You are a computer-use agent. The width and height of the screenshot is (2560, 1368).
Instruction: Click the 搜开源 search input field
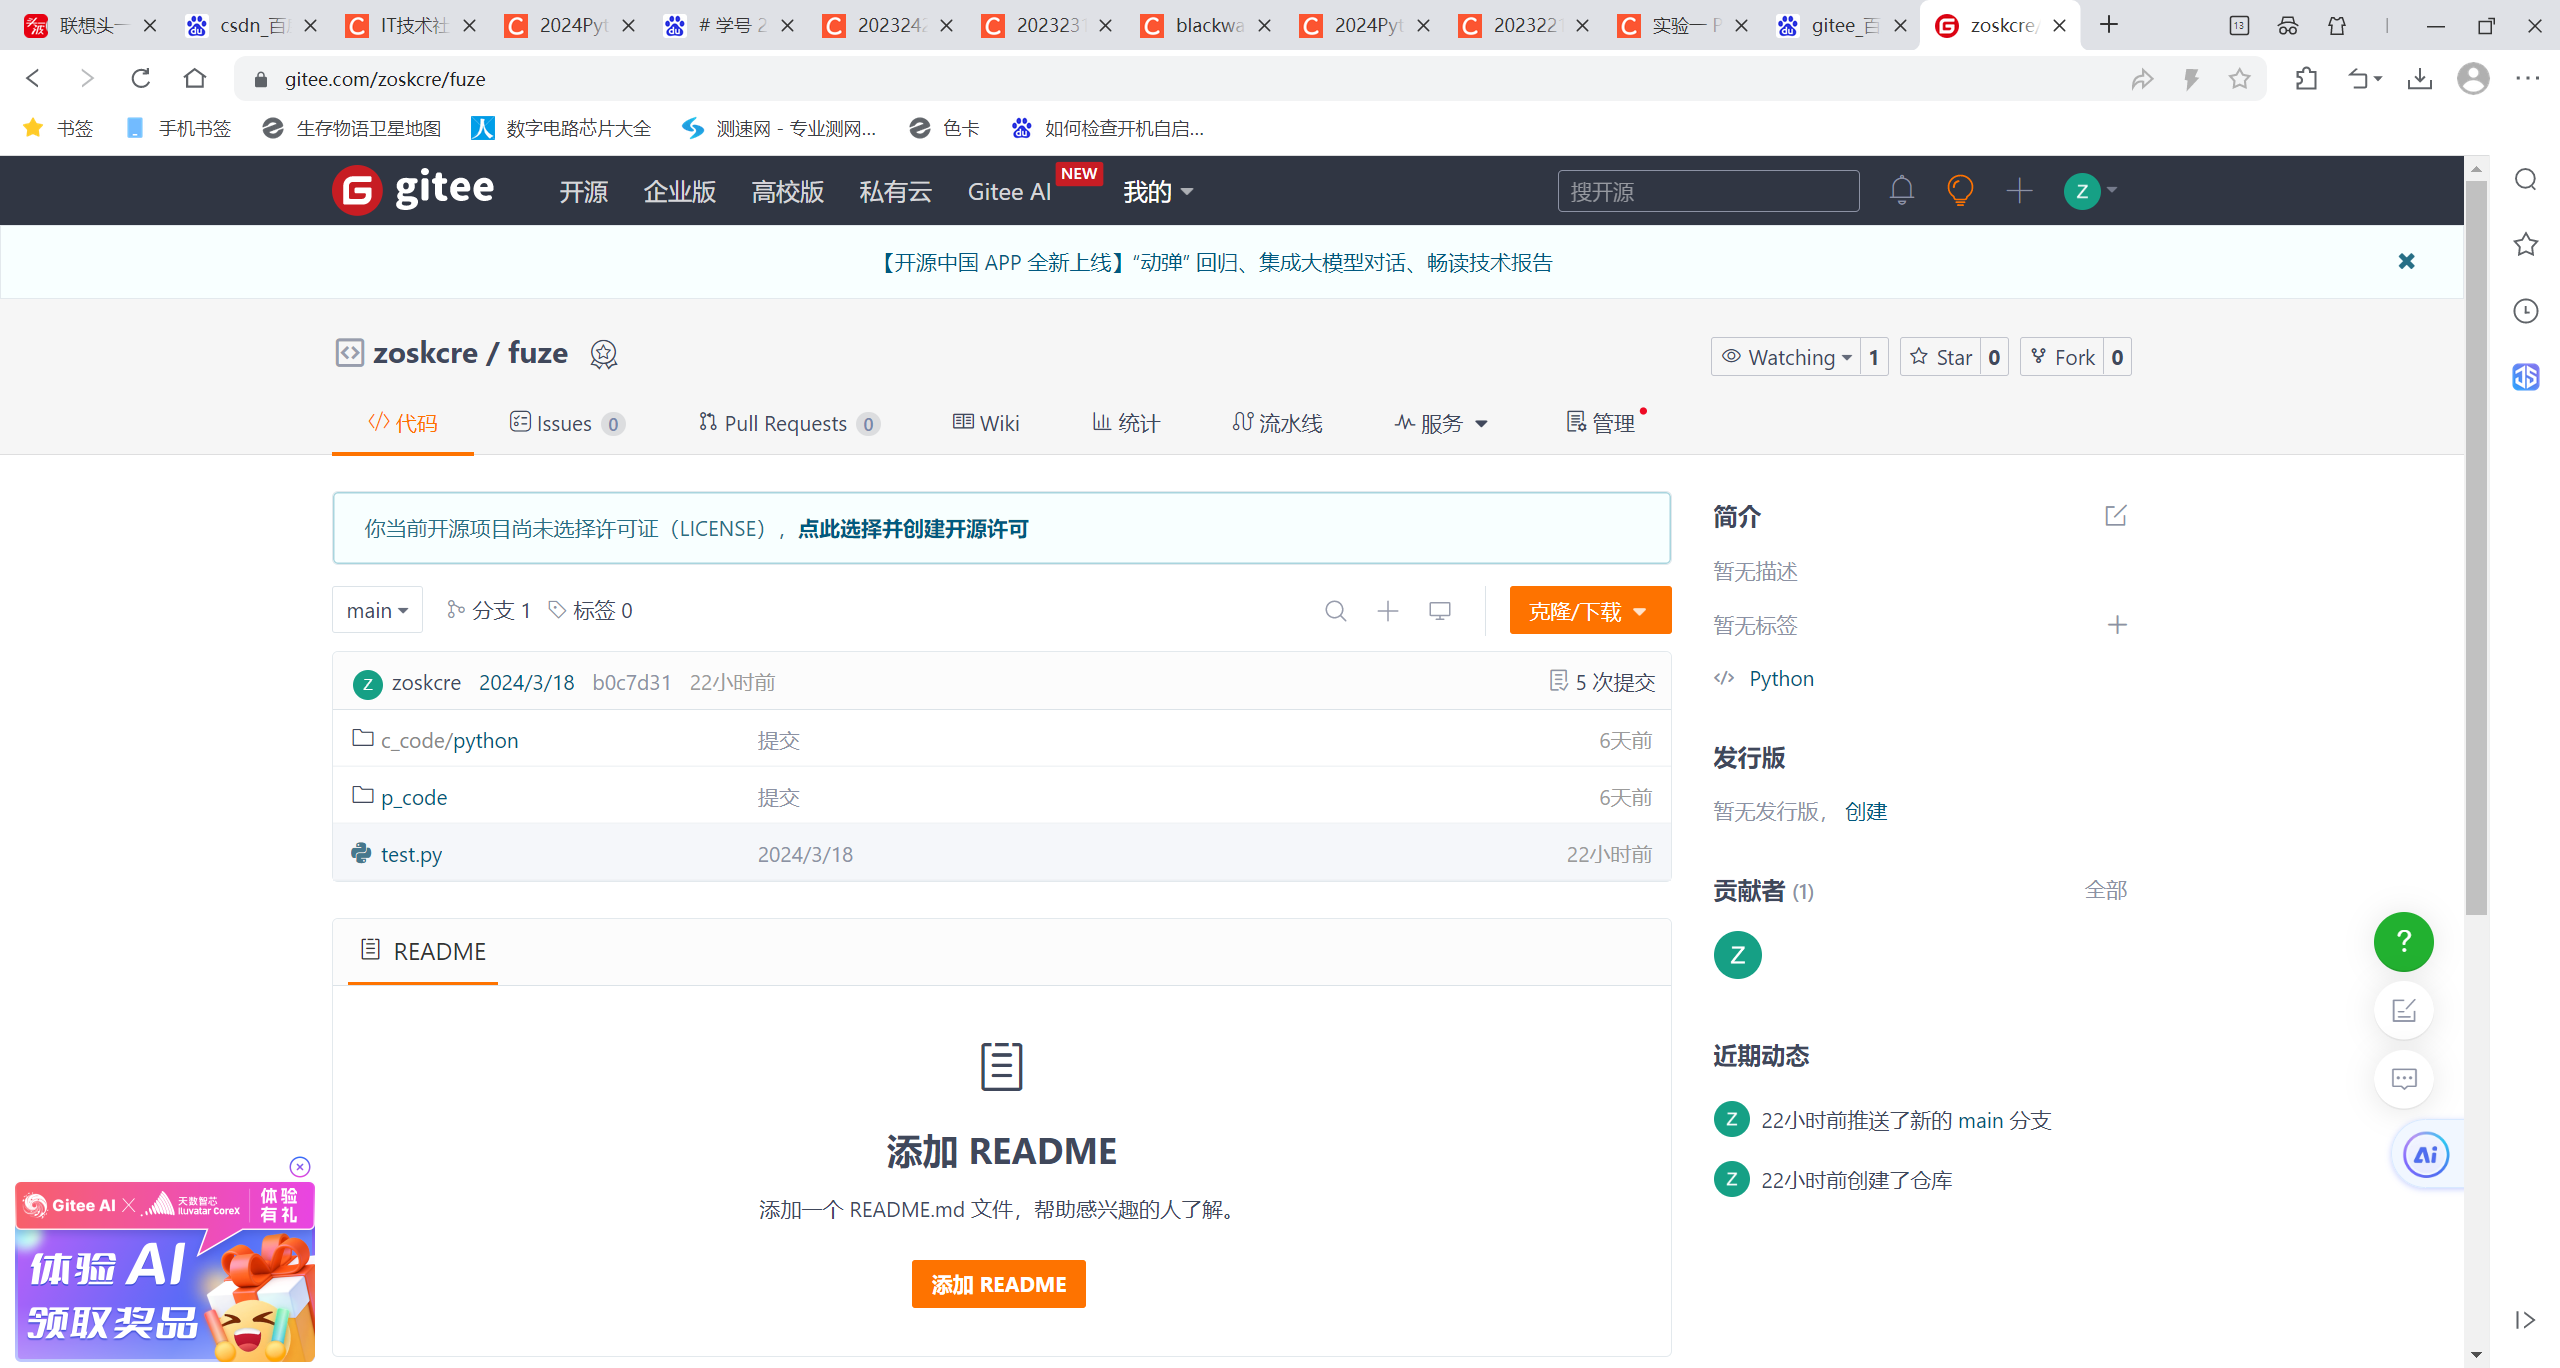click(1707, 191)
